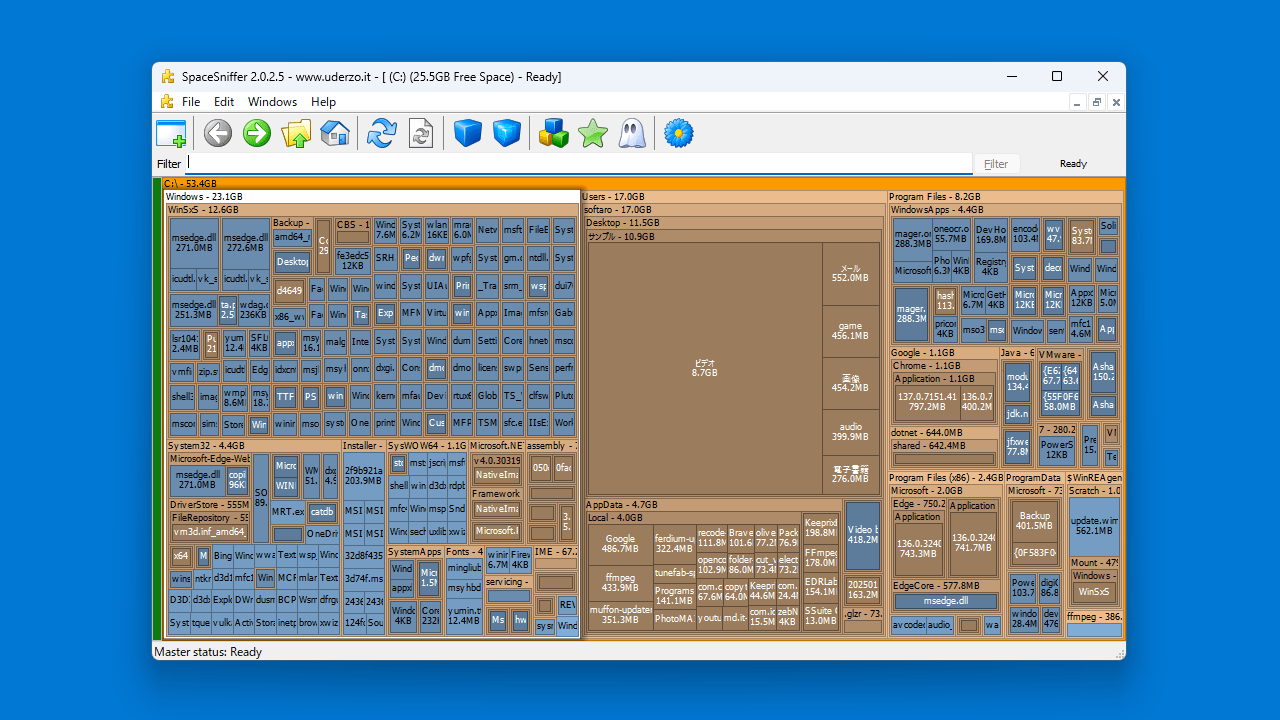Show more detail with the second blue cube
1280x720 pixels.
(x=507, y=133)
